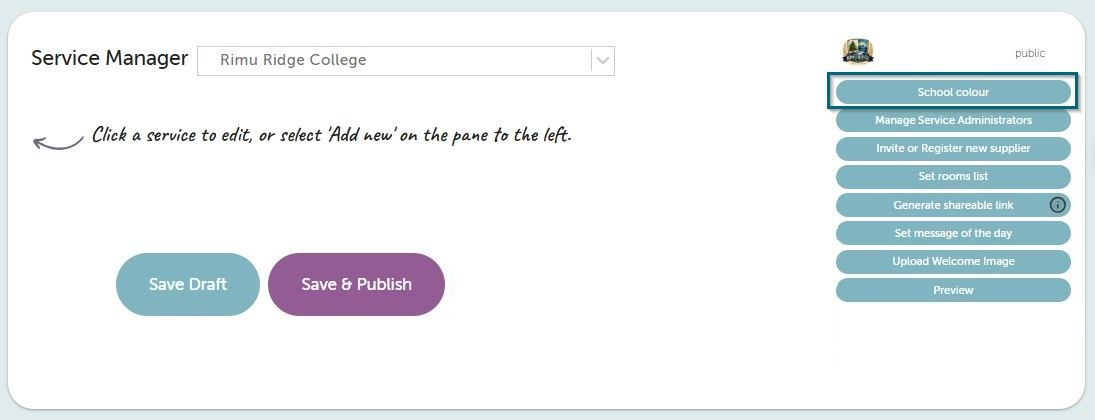Open the School colour picker option
This screenshot has height=420, width=1095.
[x=953, y=92]
